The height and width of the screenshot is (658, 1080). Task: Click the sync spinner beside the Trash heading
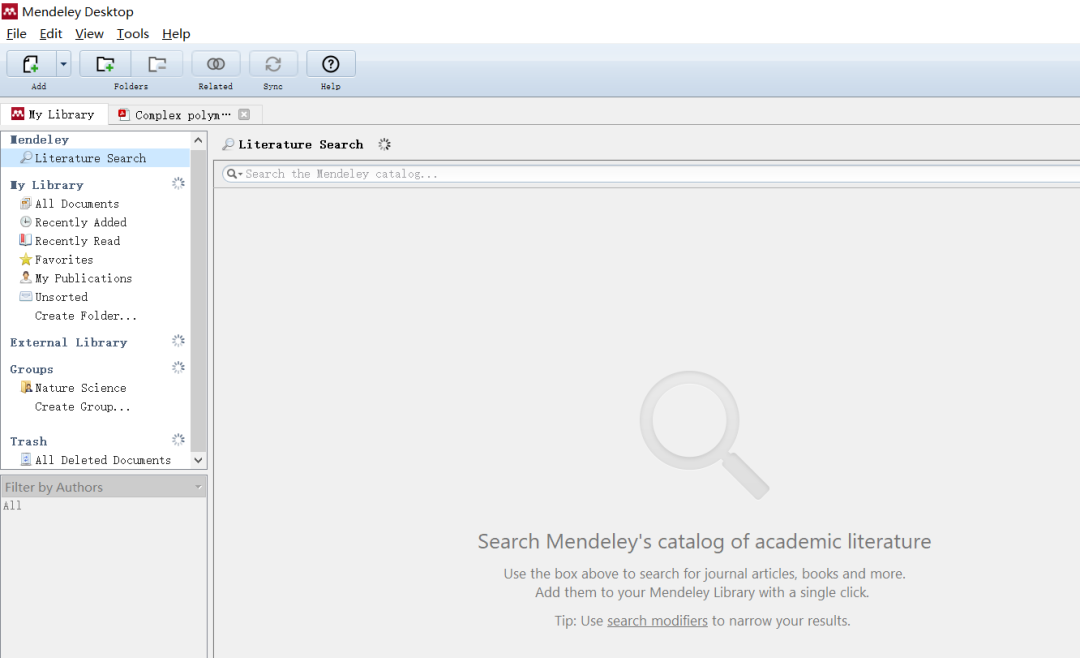(x=178, y=440)
